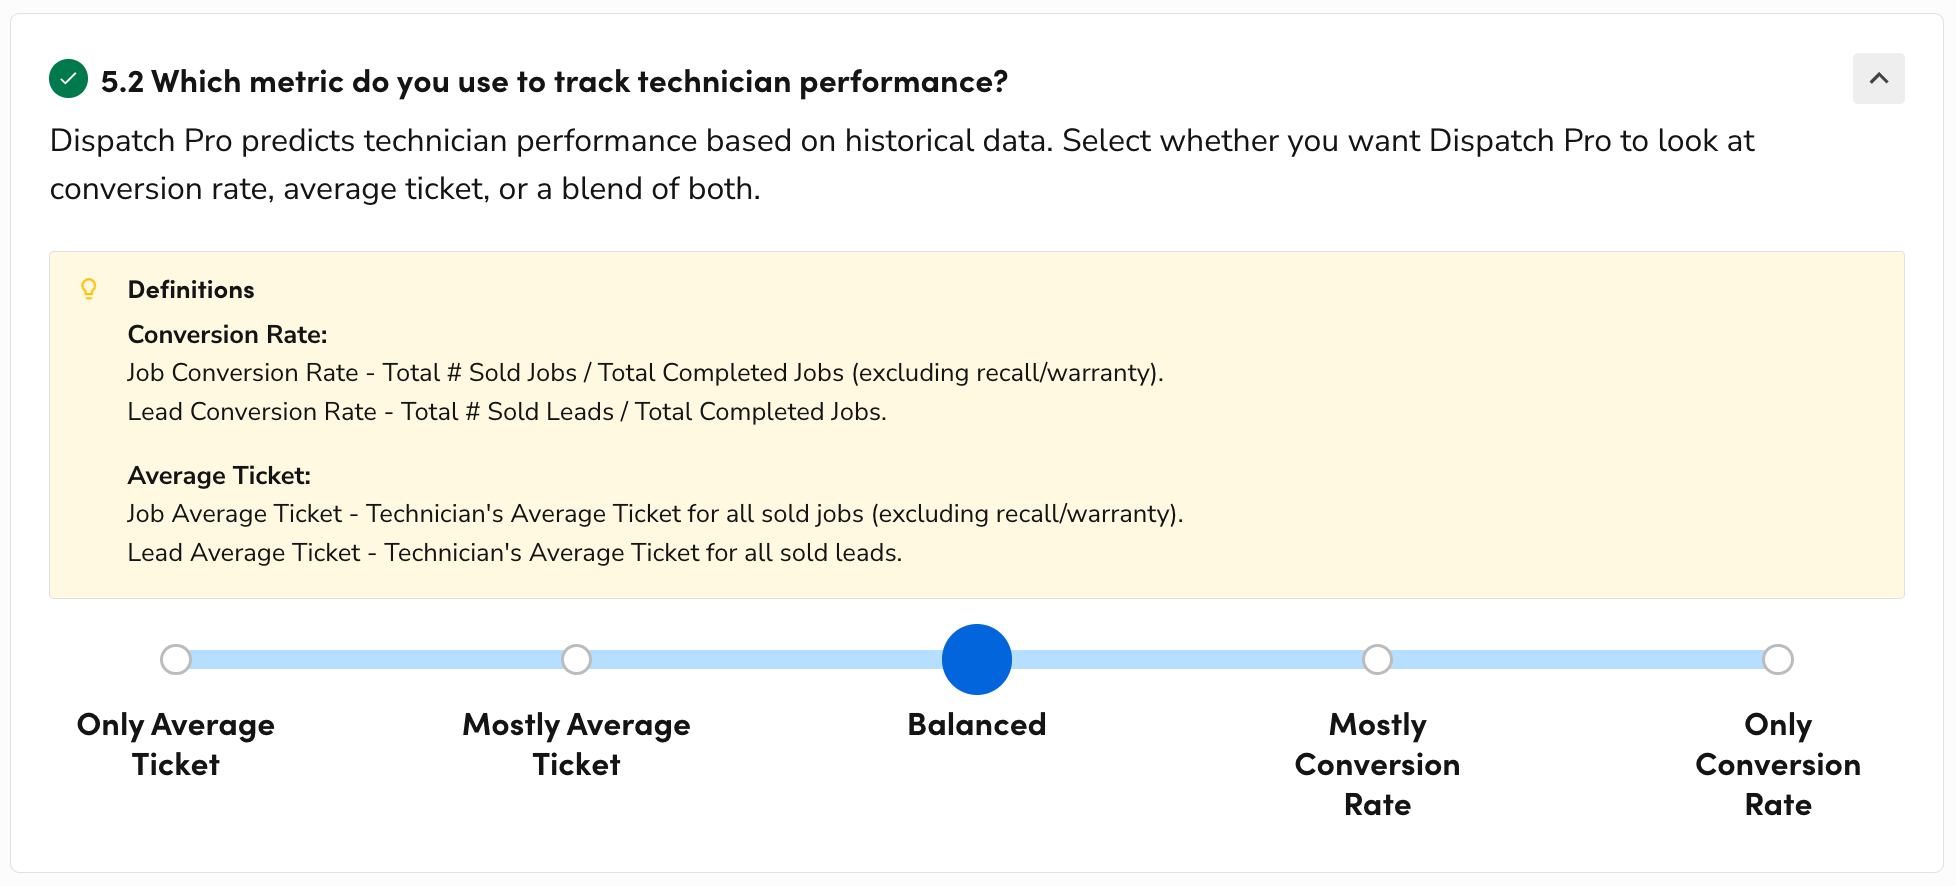Click the Mostly Conversion Rate label

1377,764
